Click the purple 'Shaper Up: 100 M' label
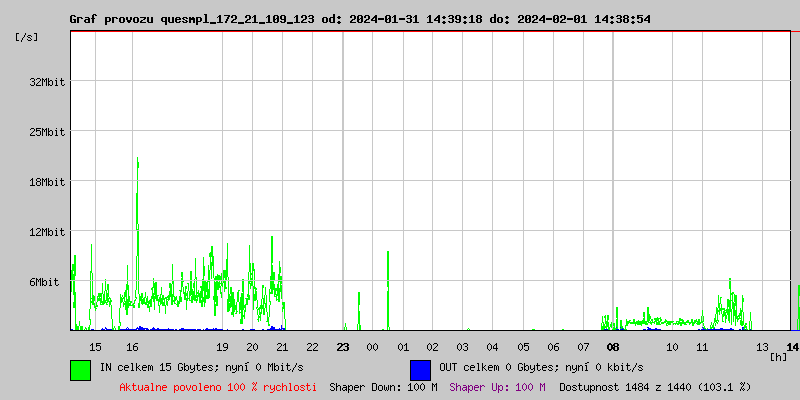 pyautogui.click(x=497, y=387)
